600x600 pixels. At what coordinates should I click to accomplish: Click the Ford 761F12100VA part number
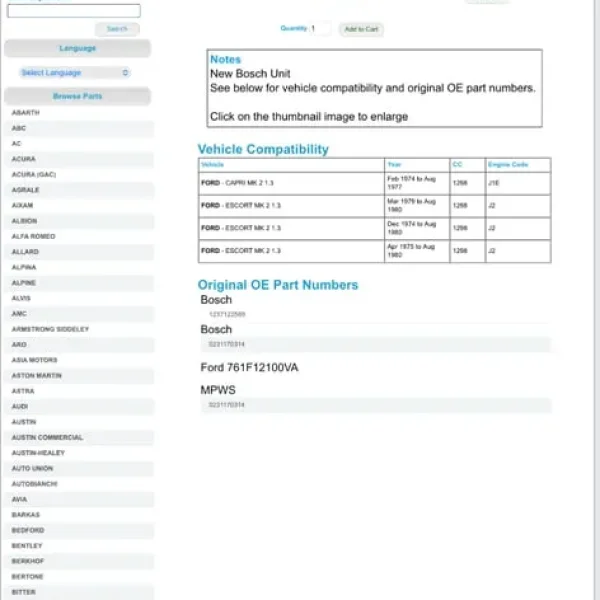pos(249,368)
